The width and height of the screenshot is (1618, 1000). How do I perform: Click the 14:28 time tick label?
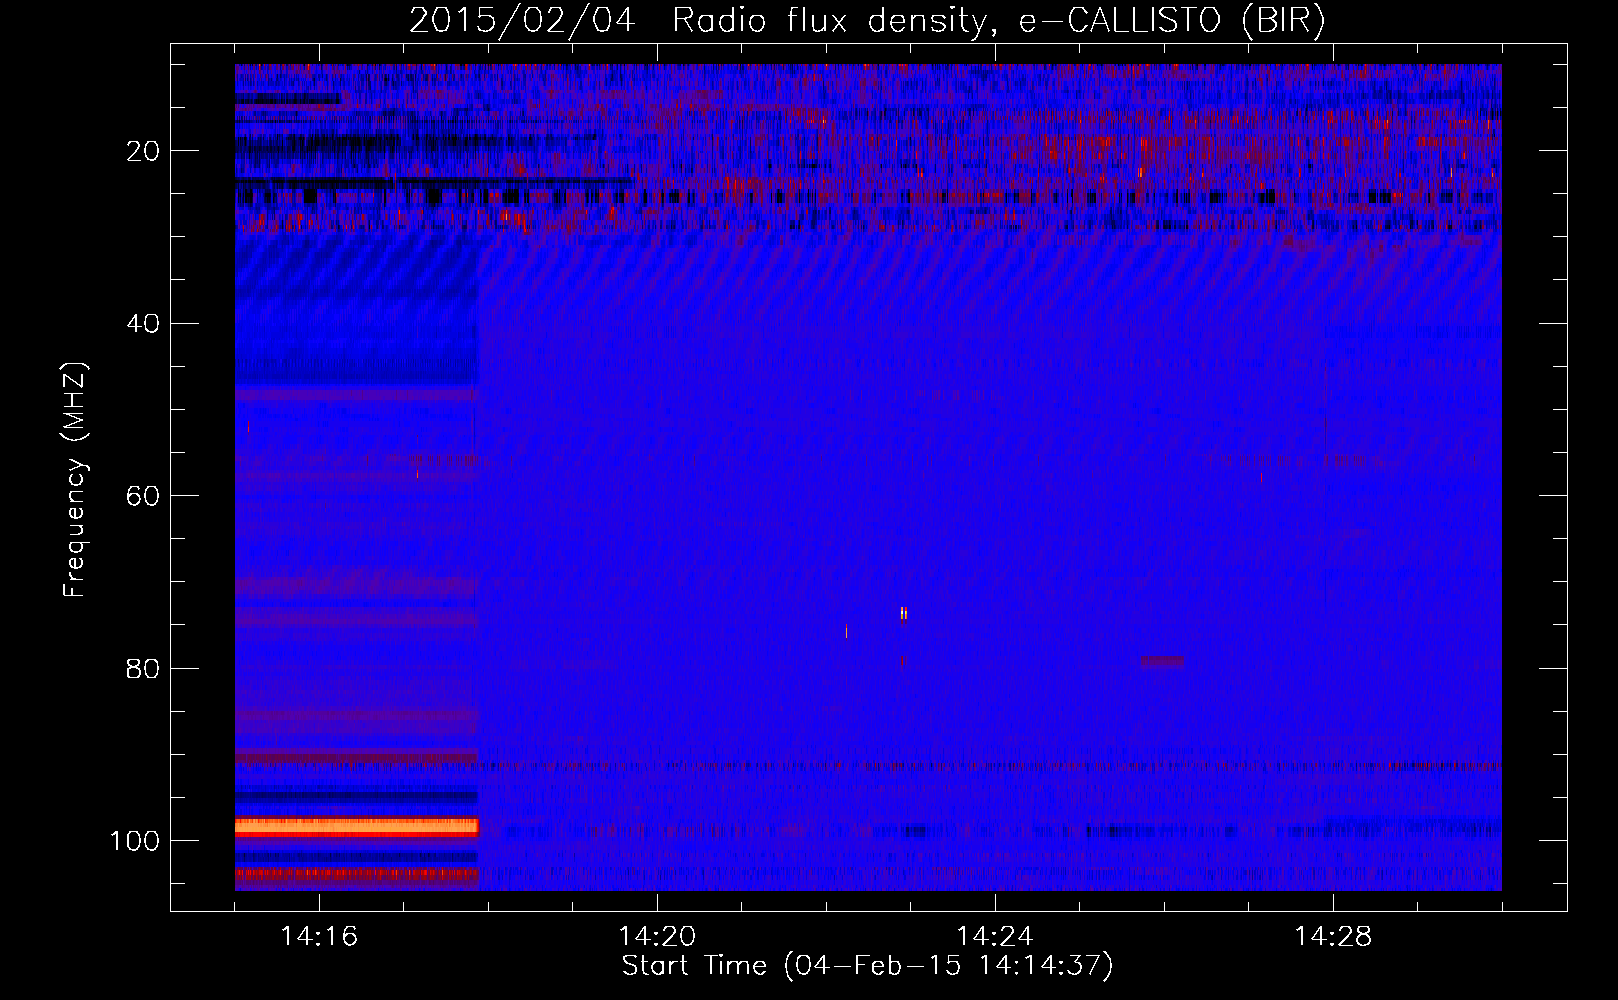click(1333, 937)
